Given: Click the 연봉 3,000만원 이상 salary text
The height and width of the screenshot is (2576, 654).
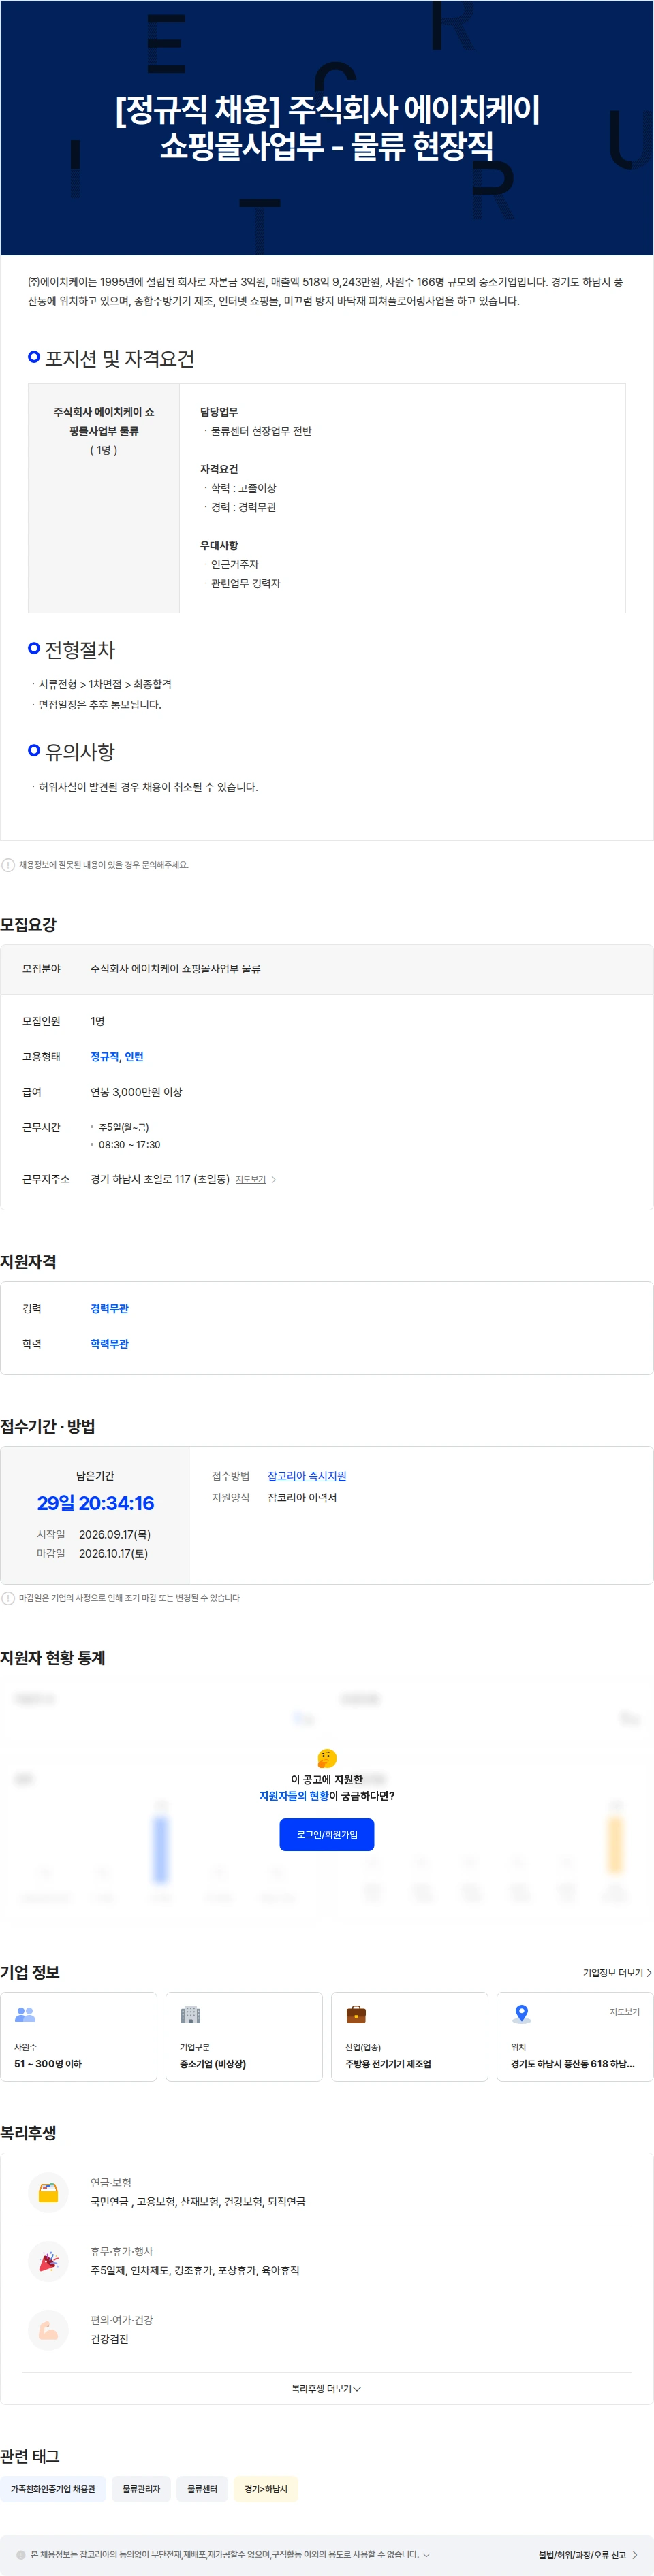Looking at the screenshot, I should [136, 1092].
